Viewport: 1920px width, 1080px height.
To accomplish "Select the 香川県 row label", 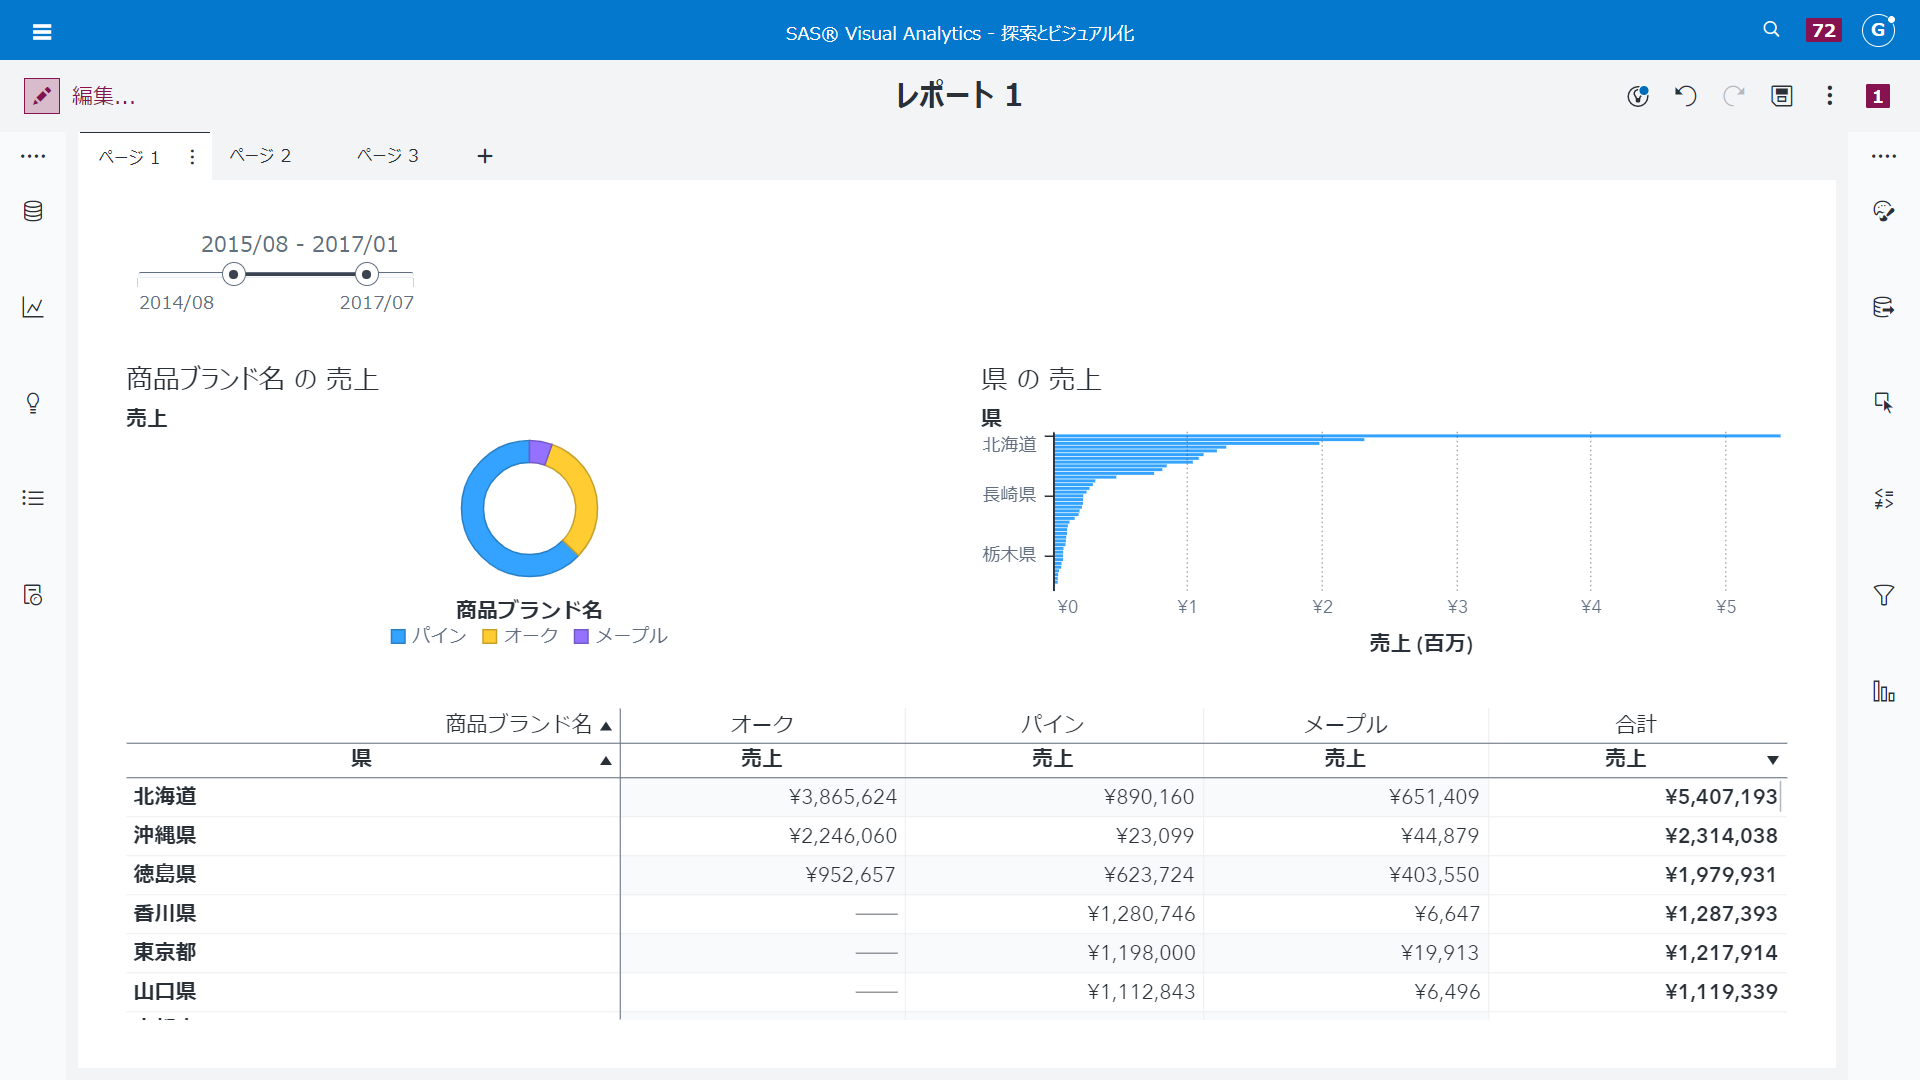I will (165, 913).
